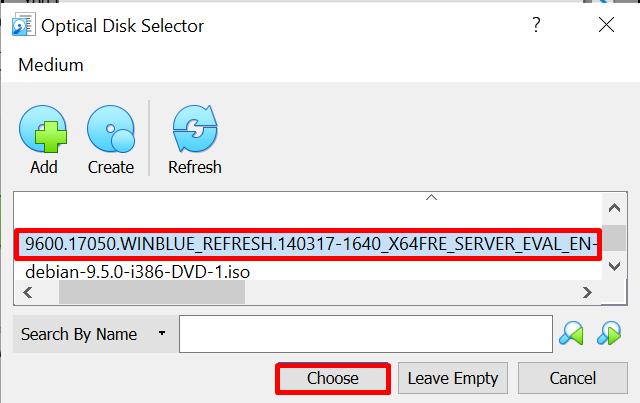This screenshot has width=640, height=403.
Task: Find next search match icon
Action: tap(610, 334)
